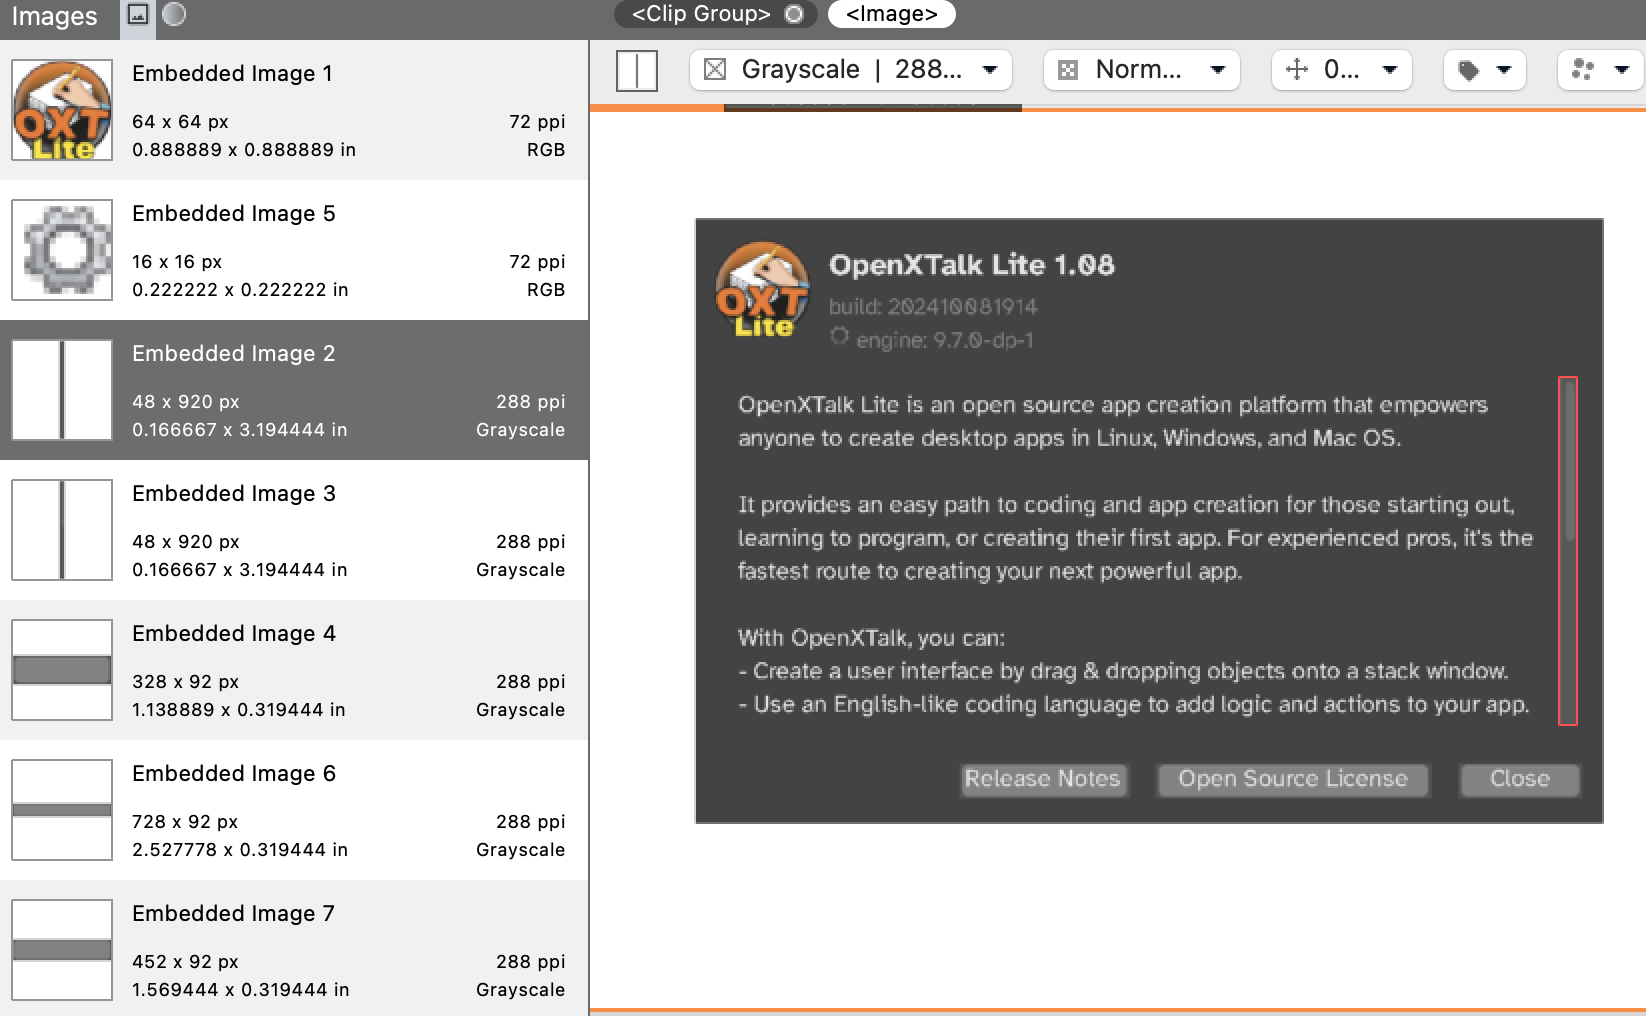The height and width of the screenshot is (1016, 1646).
Task: Select Embedded Image 1 thumbnail
Action: point(62,110)
